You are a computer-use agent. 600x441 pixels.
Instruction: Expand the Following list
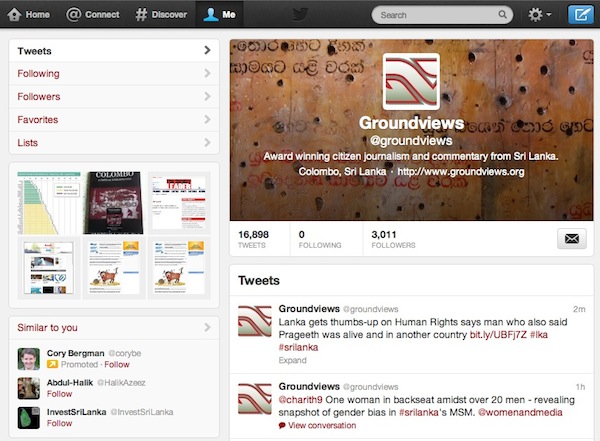point(114,74)
